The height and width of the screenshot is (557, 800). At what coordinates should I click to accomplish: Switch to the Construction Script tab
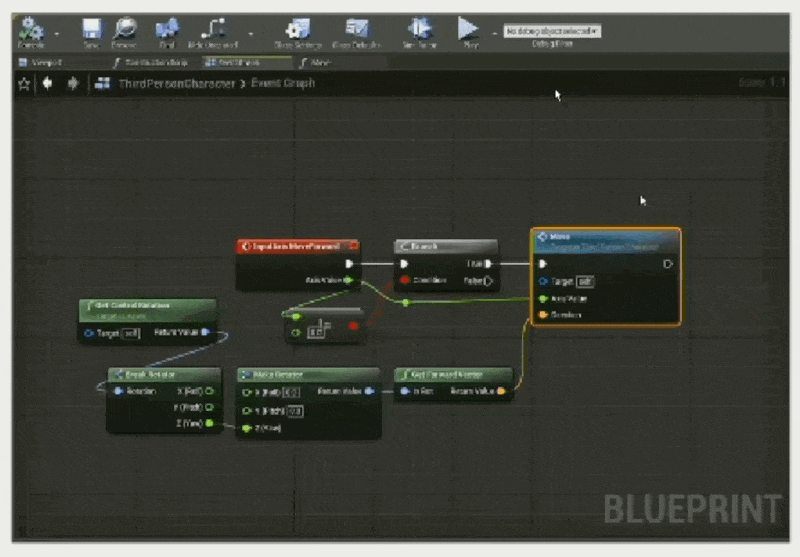pos(150,62)
